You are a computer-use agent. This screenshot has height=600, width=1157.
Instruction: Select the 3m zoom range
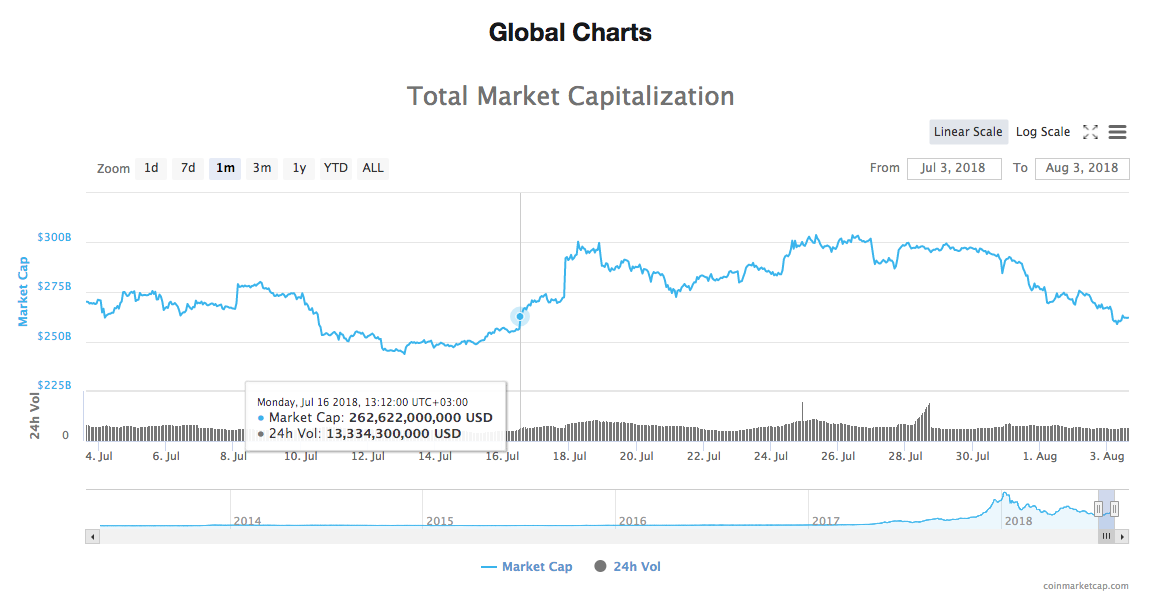click(261, 168)
